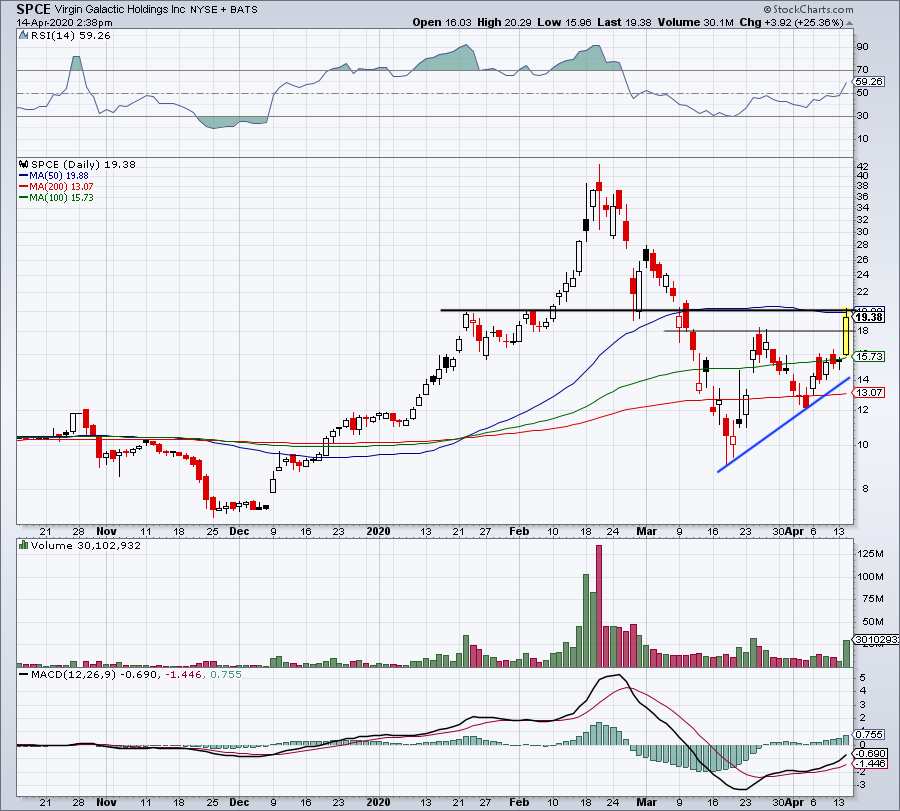The image size is (900, 811).
Task: Click the Volume 30.1M header value
Action: 696,22
